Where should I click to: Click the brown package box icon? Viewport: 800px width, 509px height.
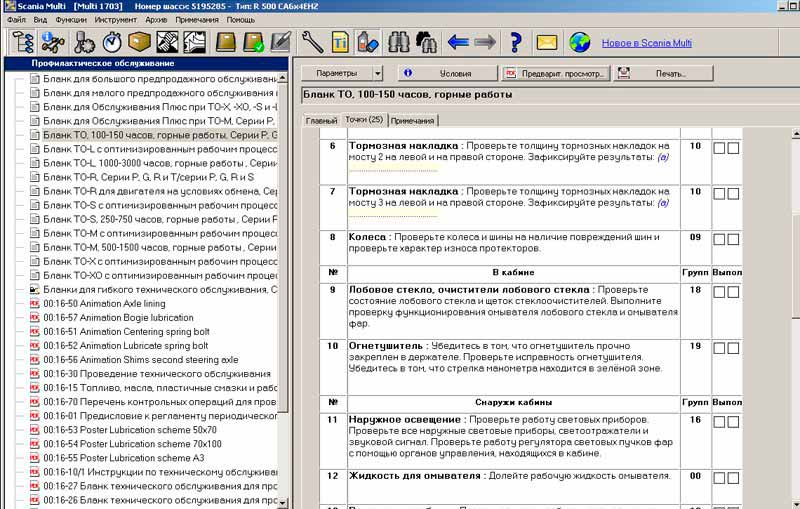pos(139,42)
